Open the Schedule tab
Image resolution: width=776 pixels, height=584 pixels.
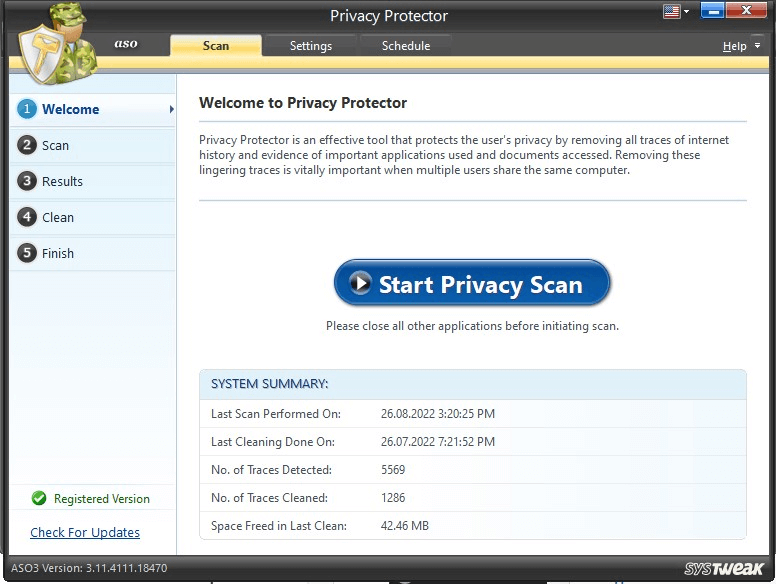(x=406, y=46)
